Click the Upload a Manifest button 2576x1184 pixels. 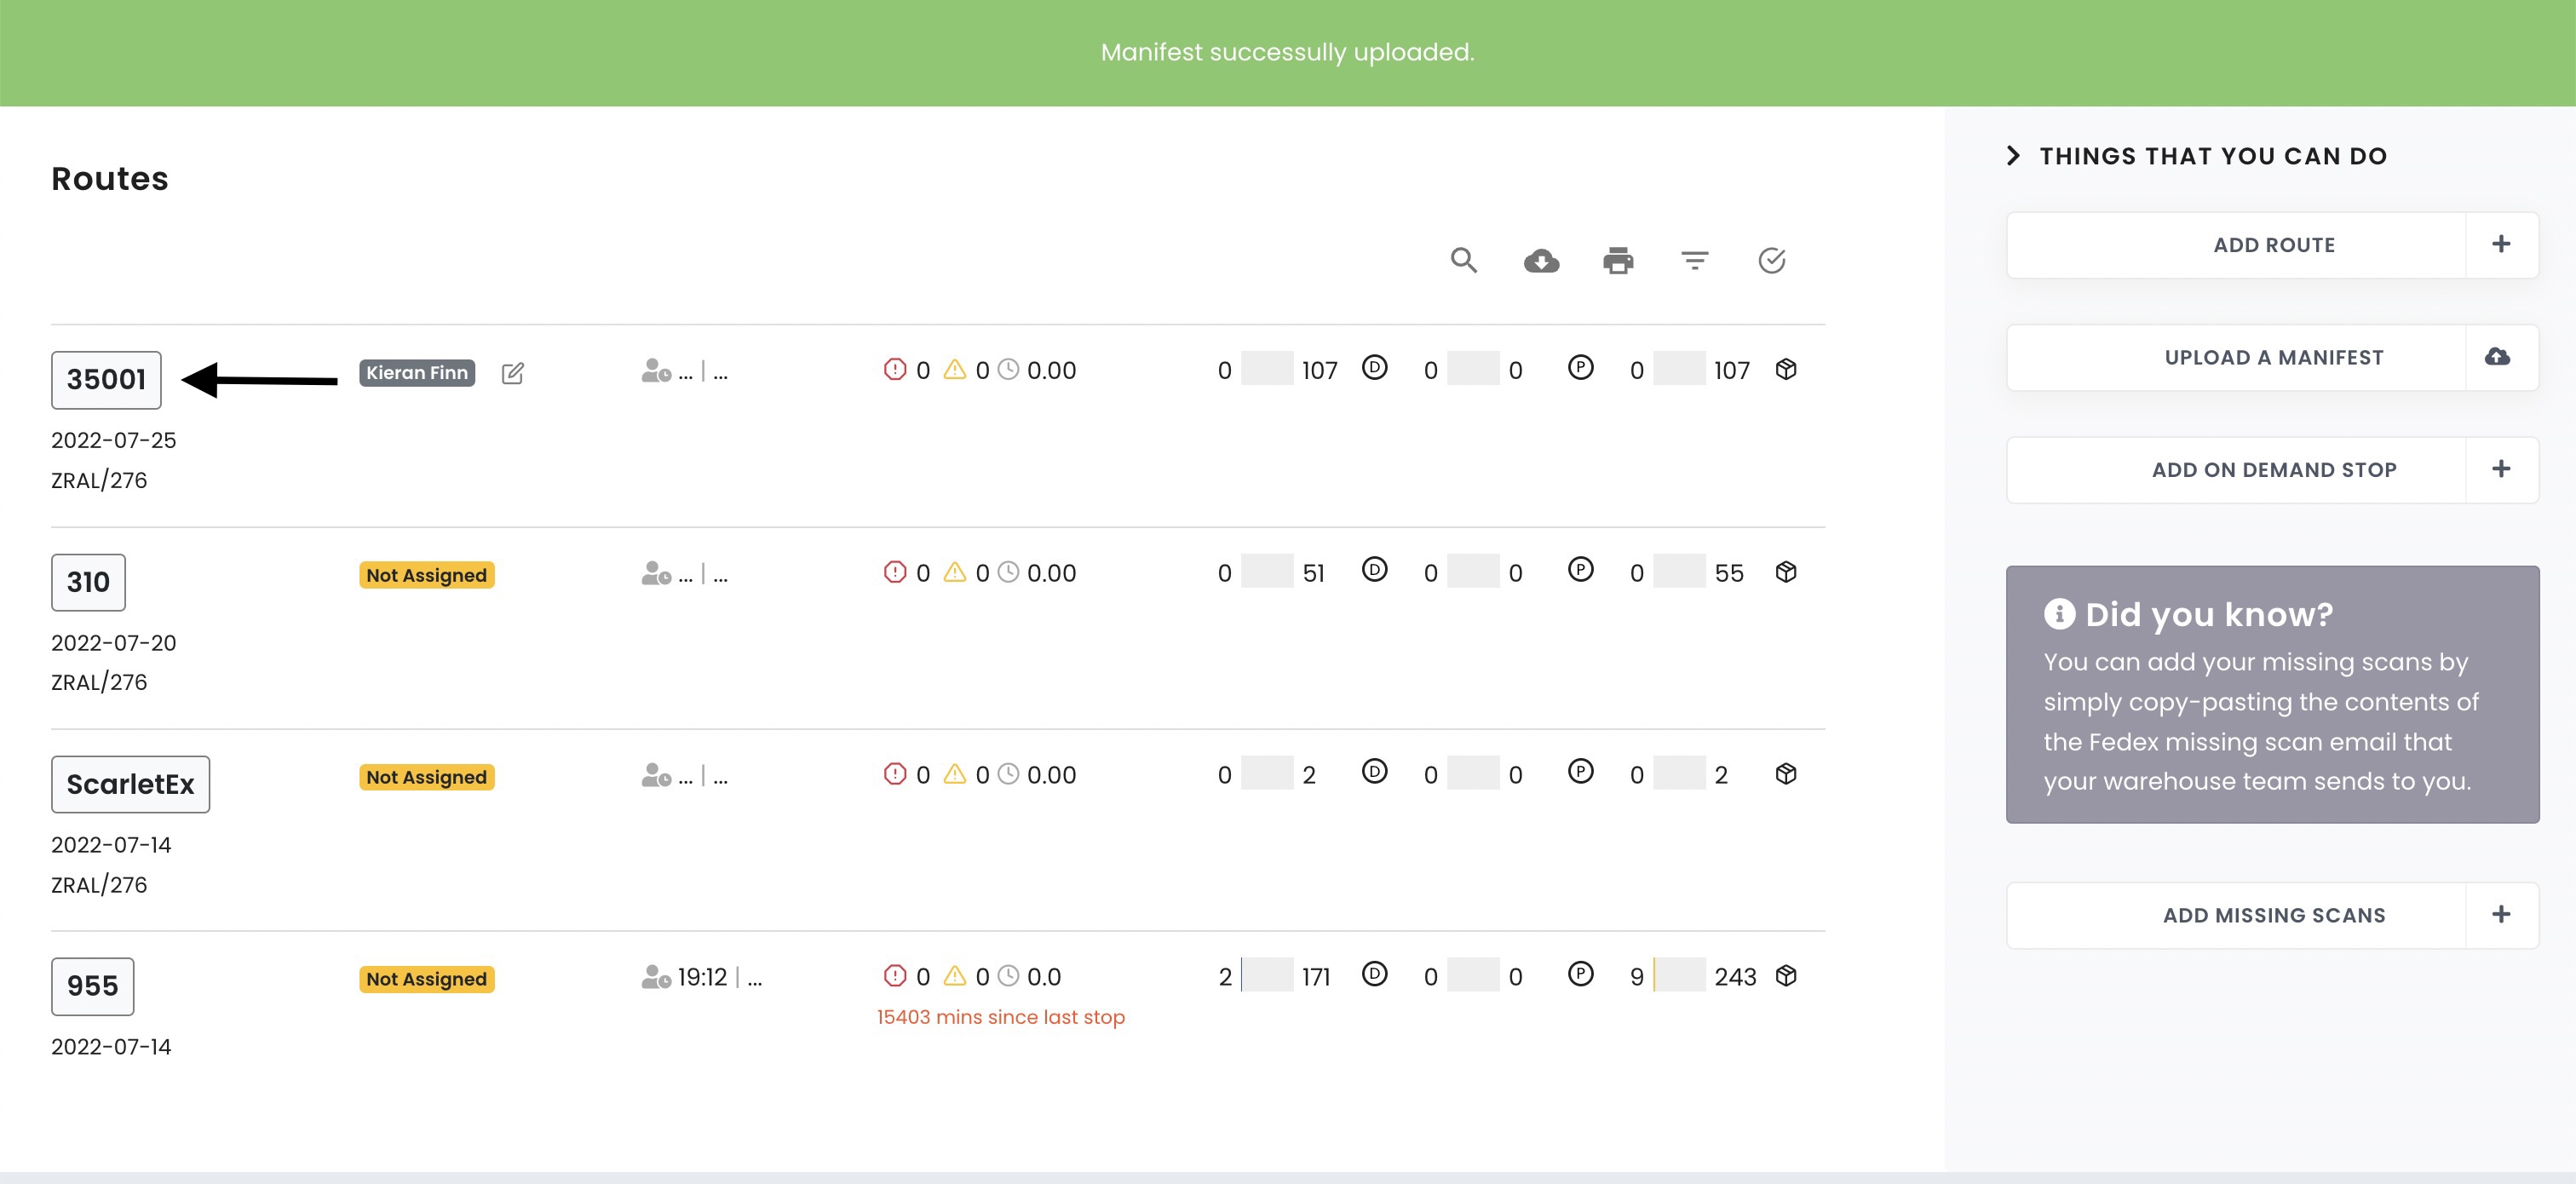[x=2273, y=357]
